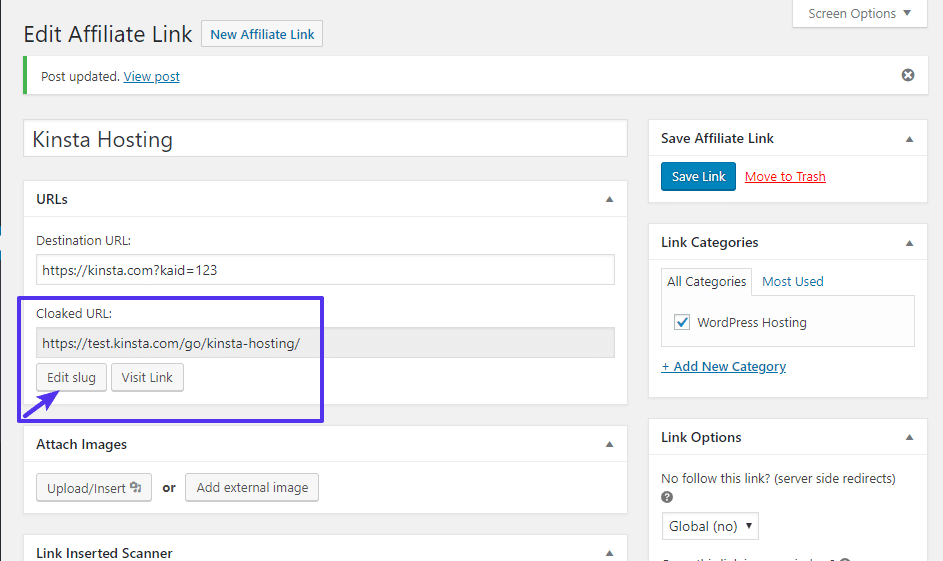Viewport: 943px width, 561px height.
Task: Collapse the Link Options panel
Action: tap(909, 438)
